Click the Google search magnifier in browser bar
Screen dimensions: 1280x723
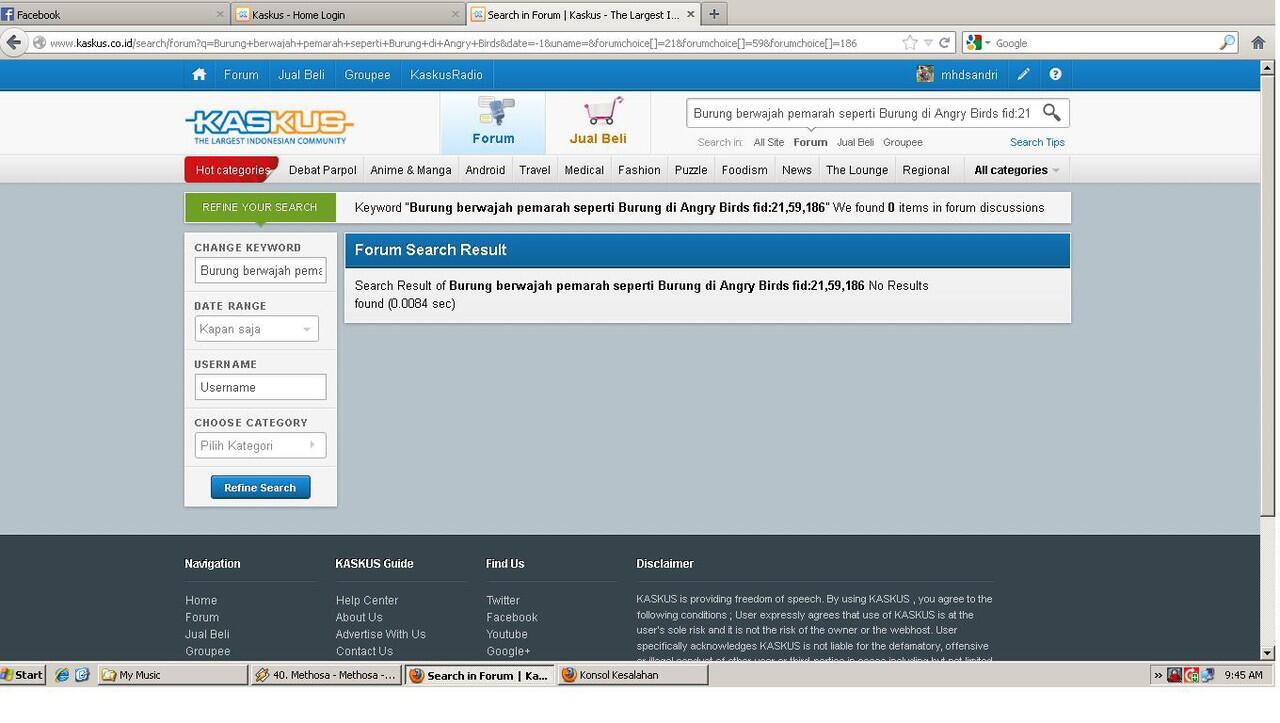1227,43
